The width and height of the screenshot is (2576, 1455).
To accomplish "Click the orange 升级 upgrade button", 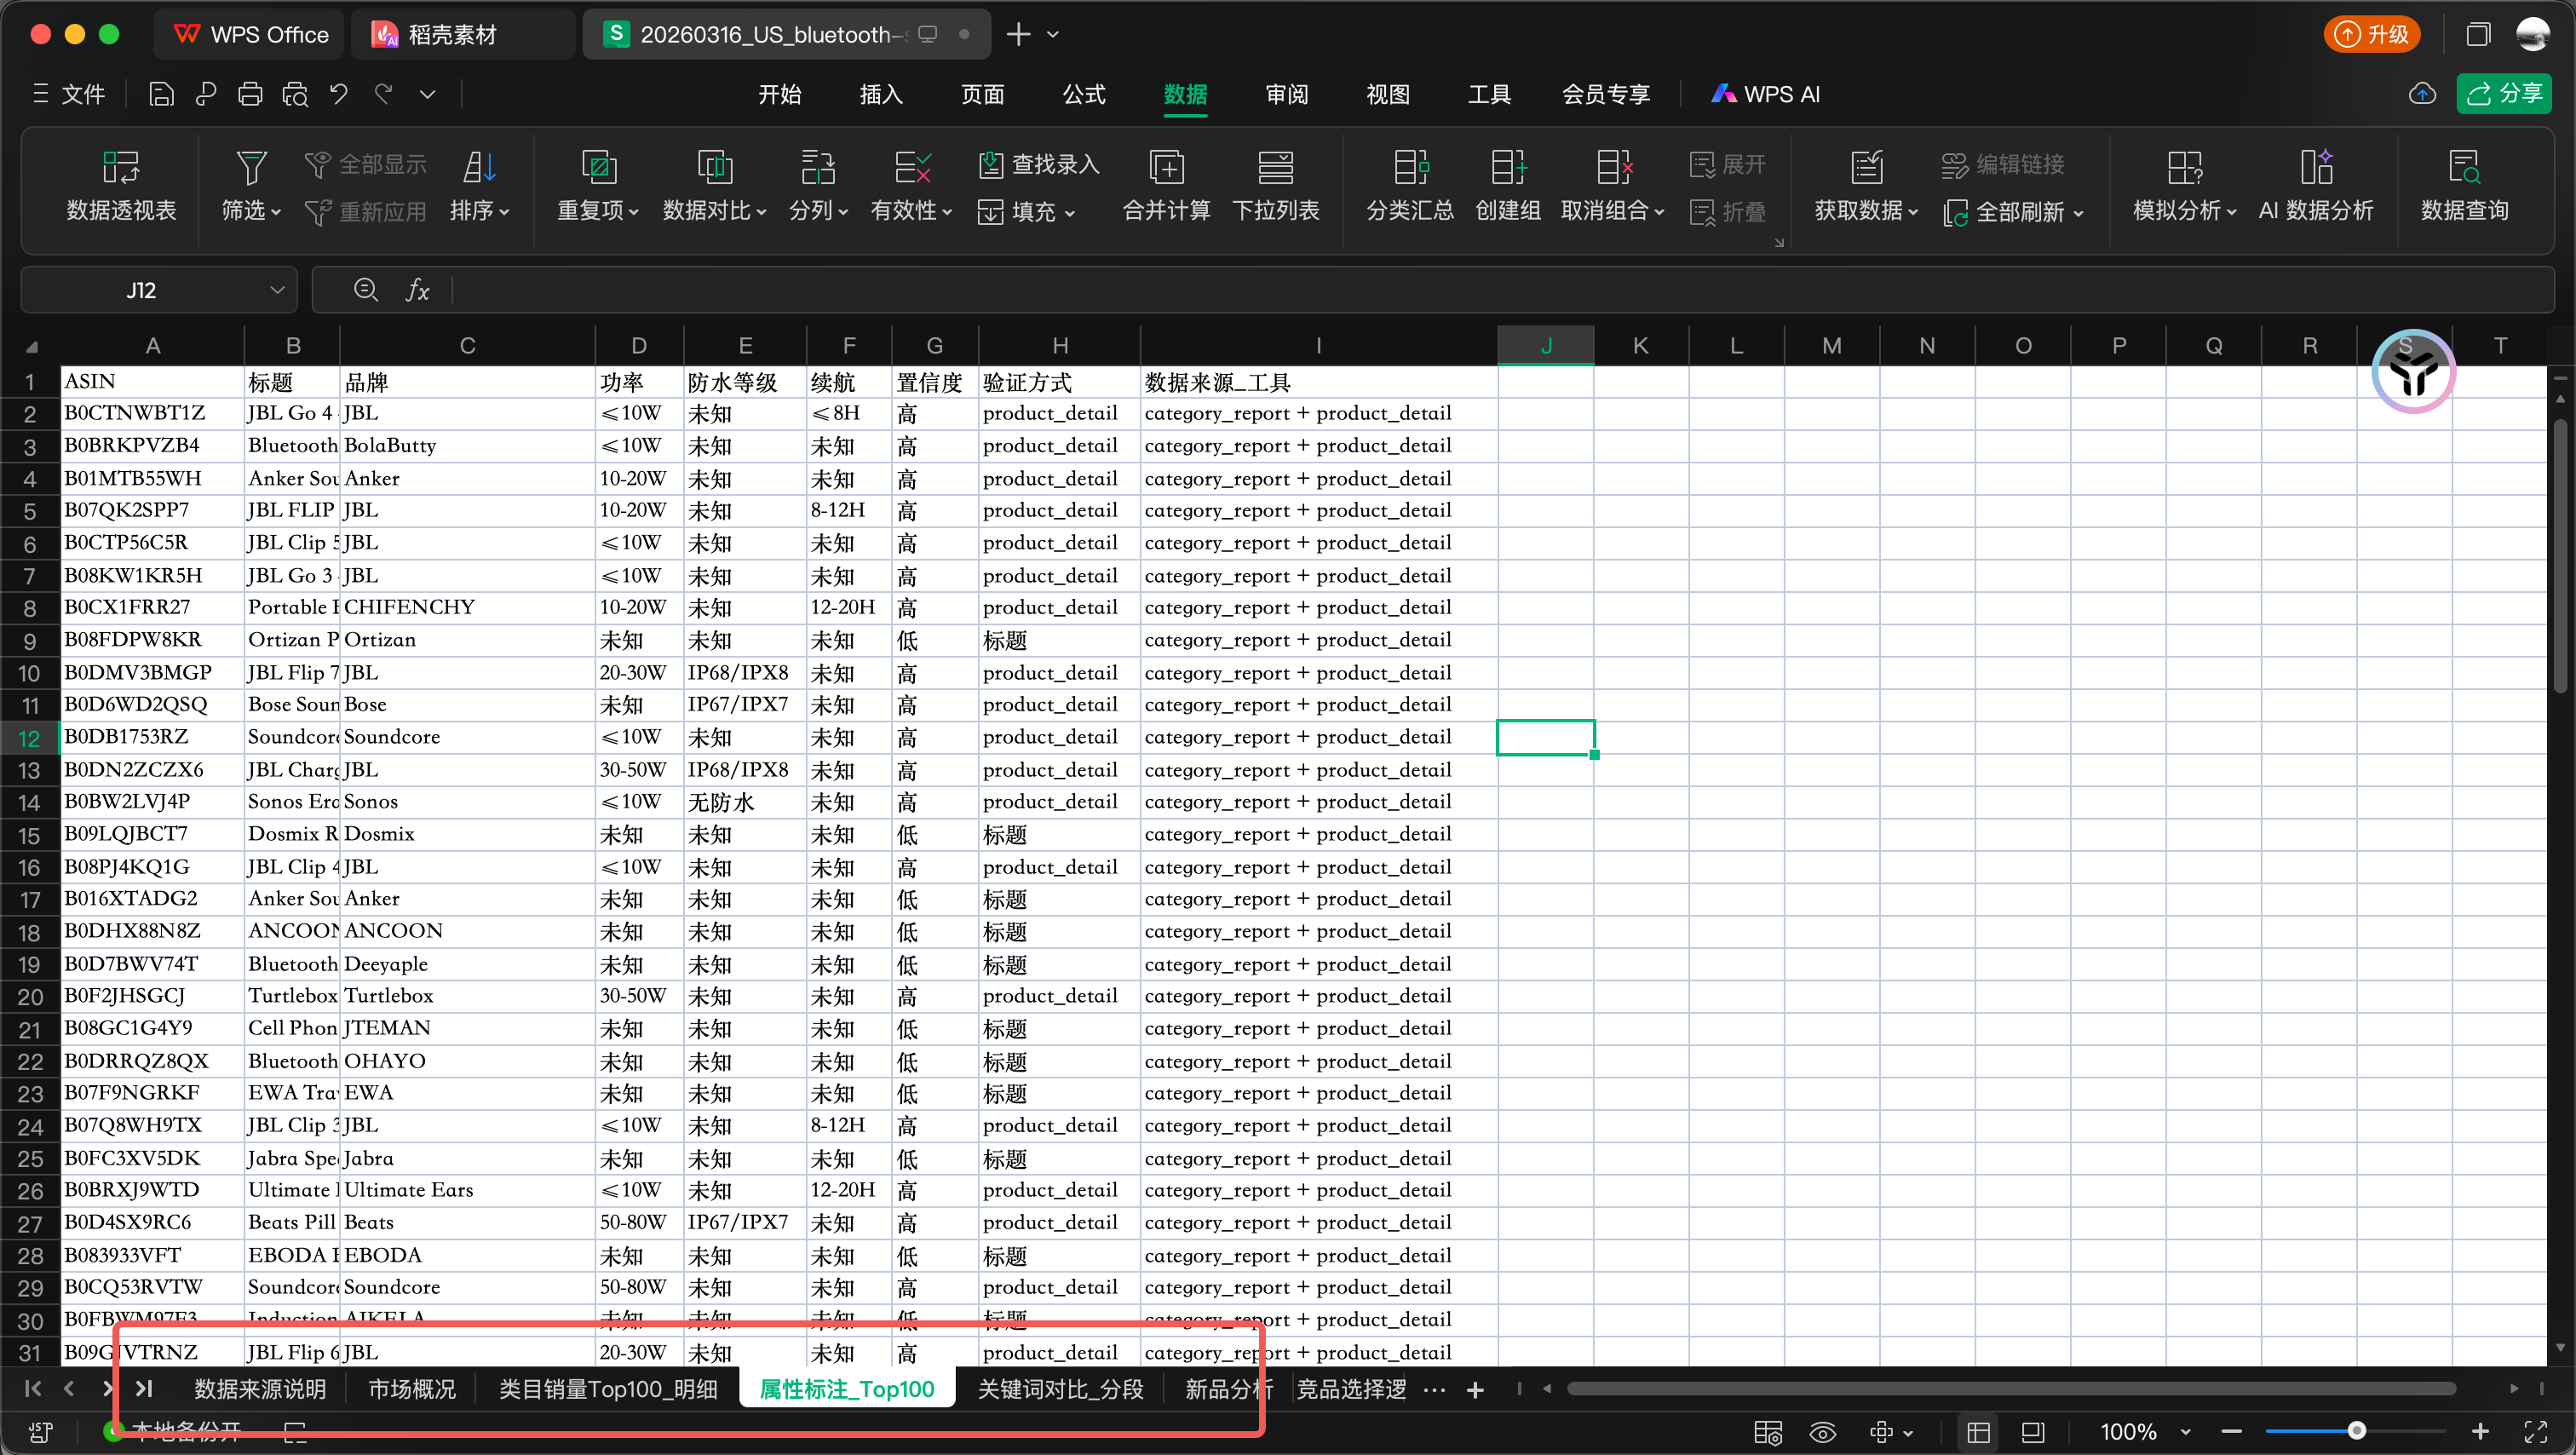I will [2371, 34].
